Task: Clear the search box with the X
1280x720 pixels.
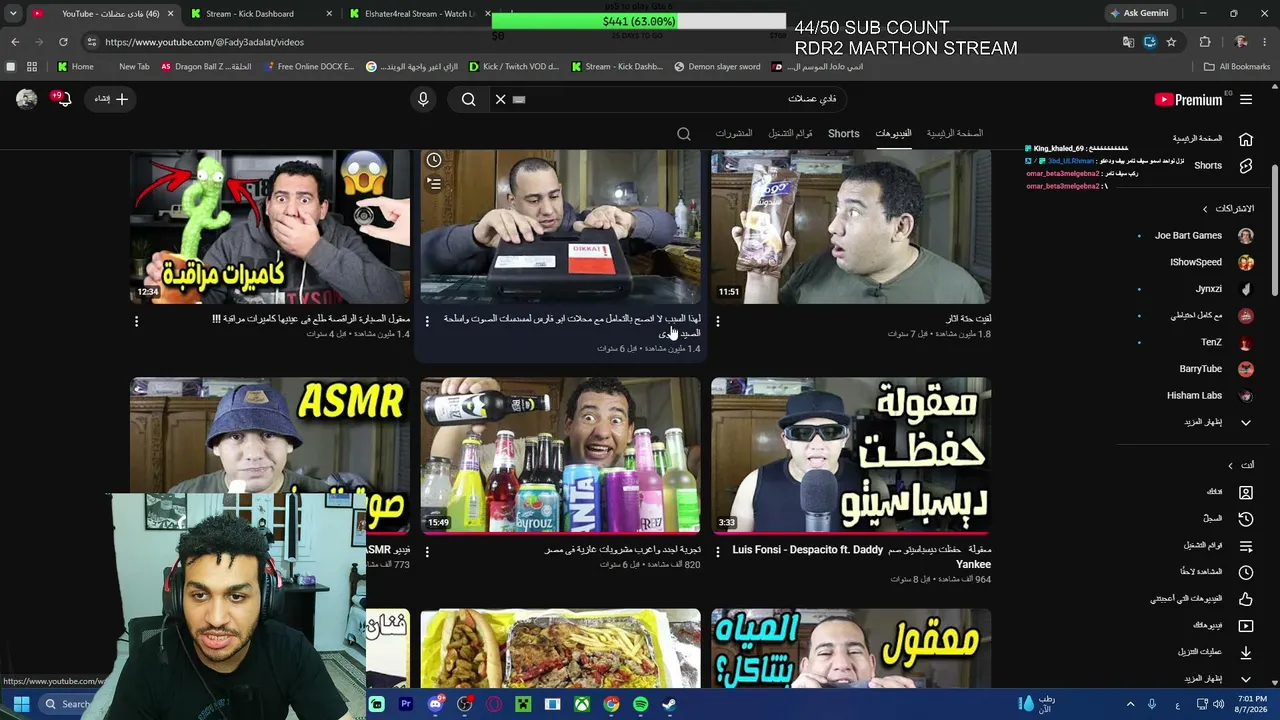Action: click(x=501, y=99)
